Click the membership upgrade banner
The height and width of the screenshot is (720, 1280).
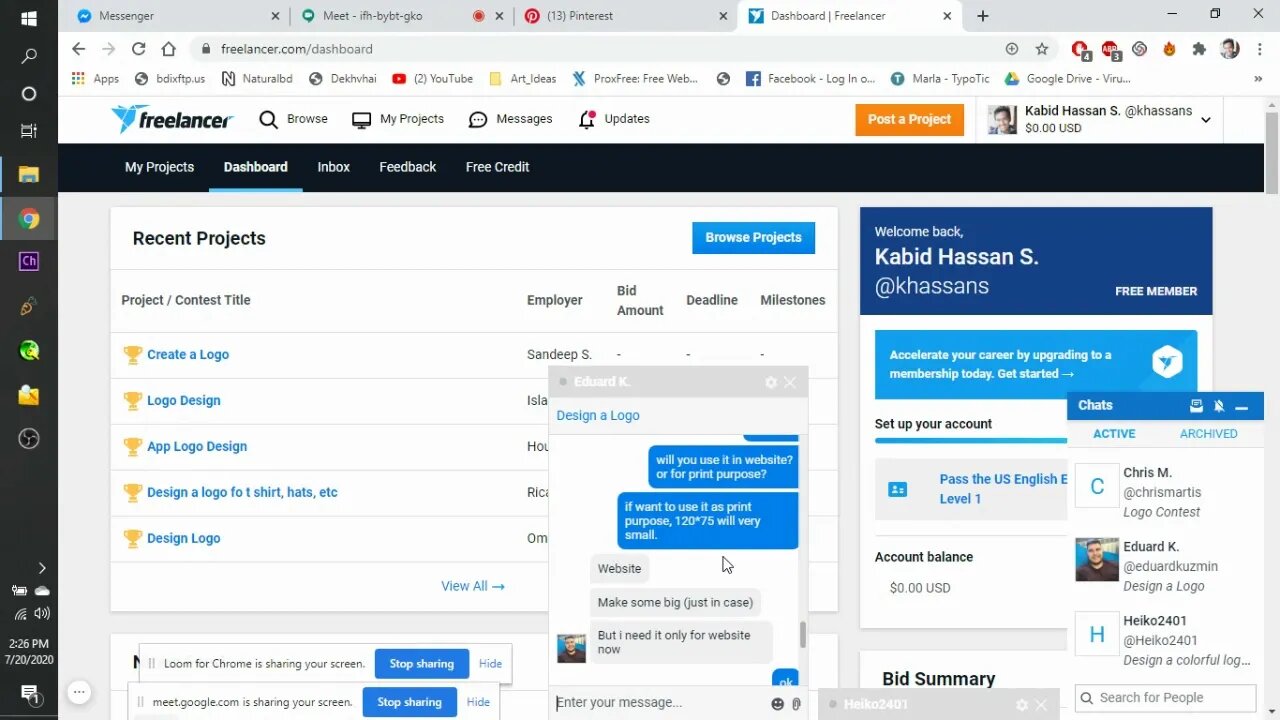[x=1035, y=364]
